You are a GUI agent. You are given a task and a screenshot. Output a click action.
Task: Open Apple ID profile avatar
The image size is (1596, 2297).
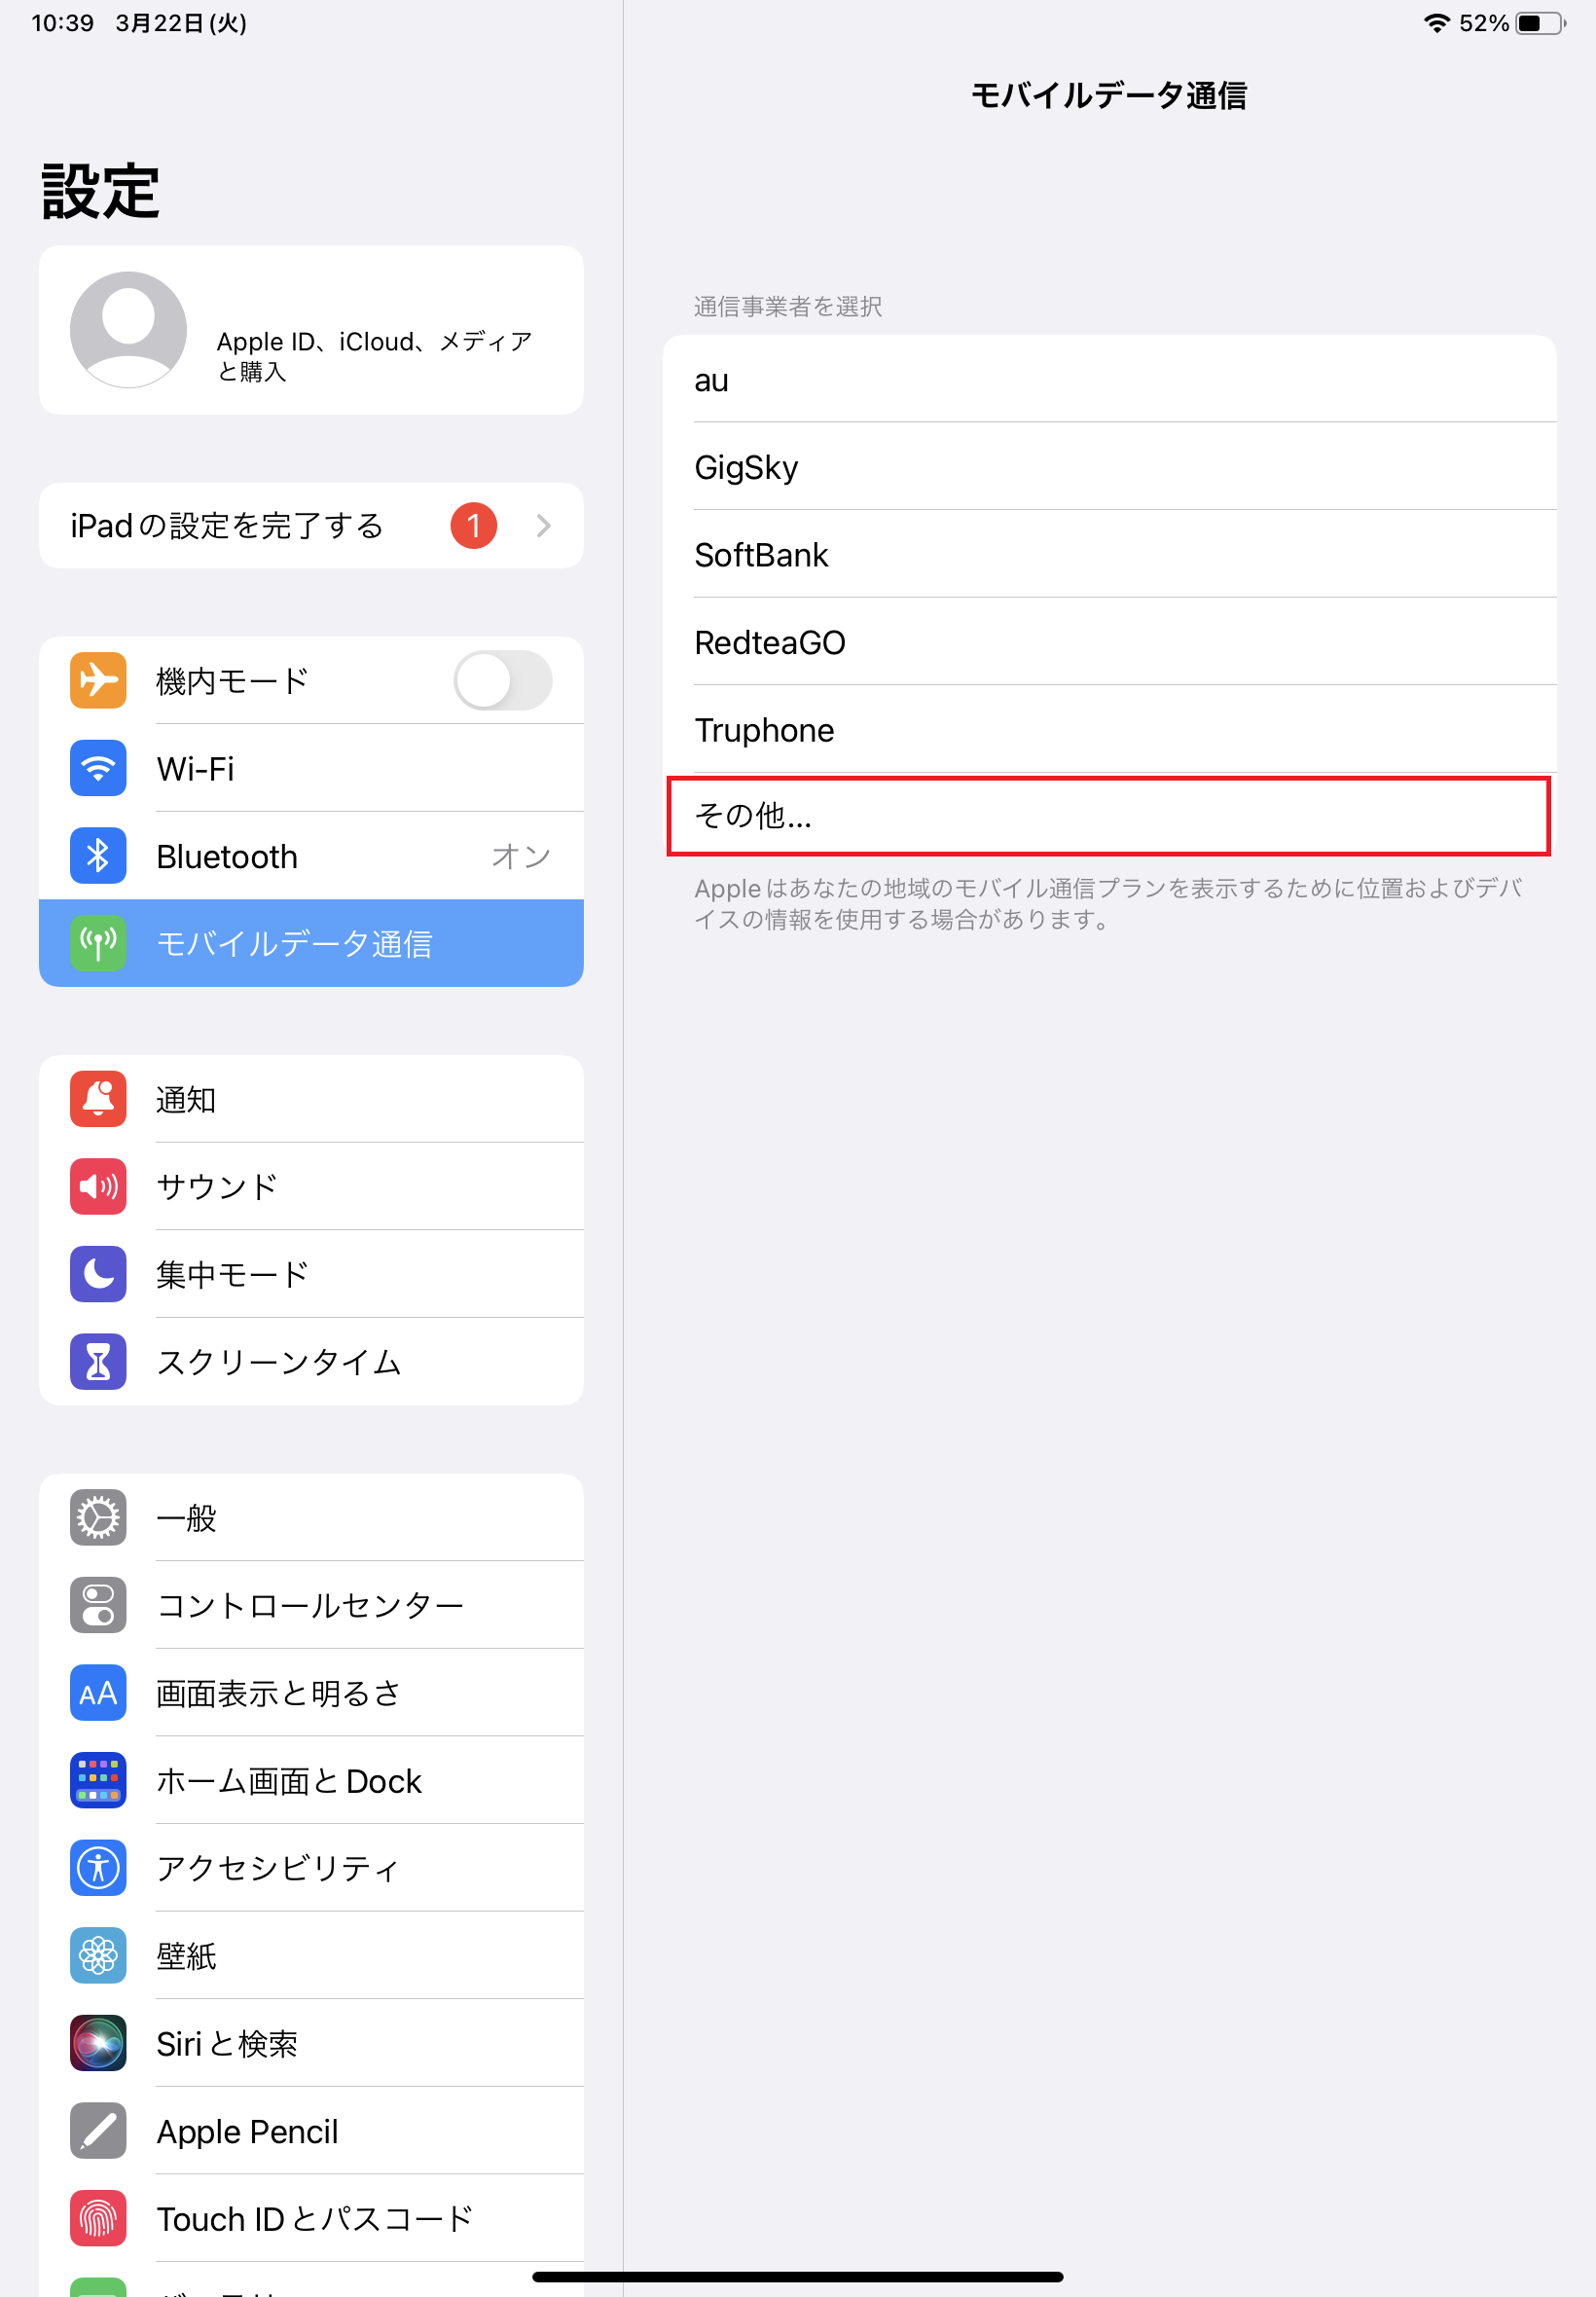coord(128,330)
